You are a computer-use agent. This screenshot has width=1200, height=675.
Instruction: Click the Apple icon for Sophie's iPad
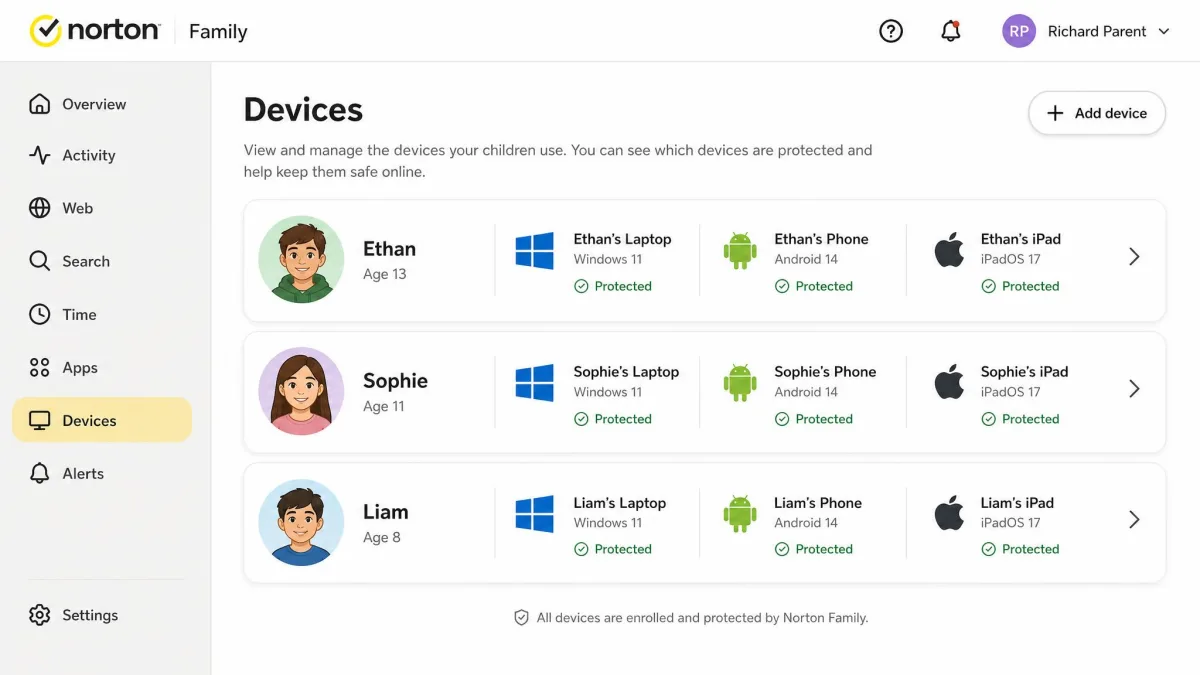[949, 382]
